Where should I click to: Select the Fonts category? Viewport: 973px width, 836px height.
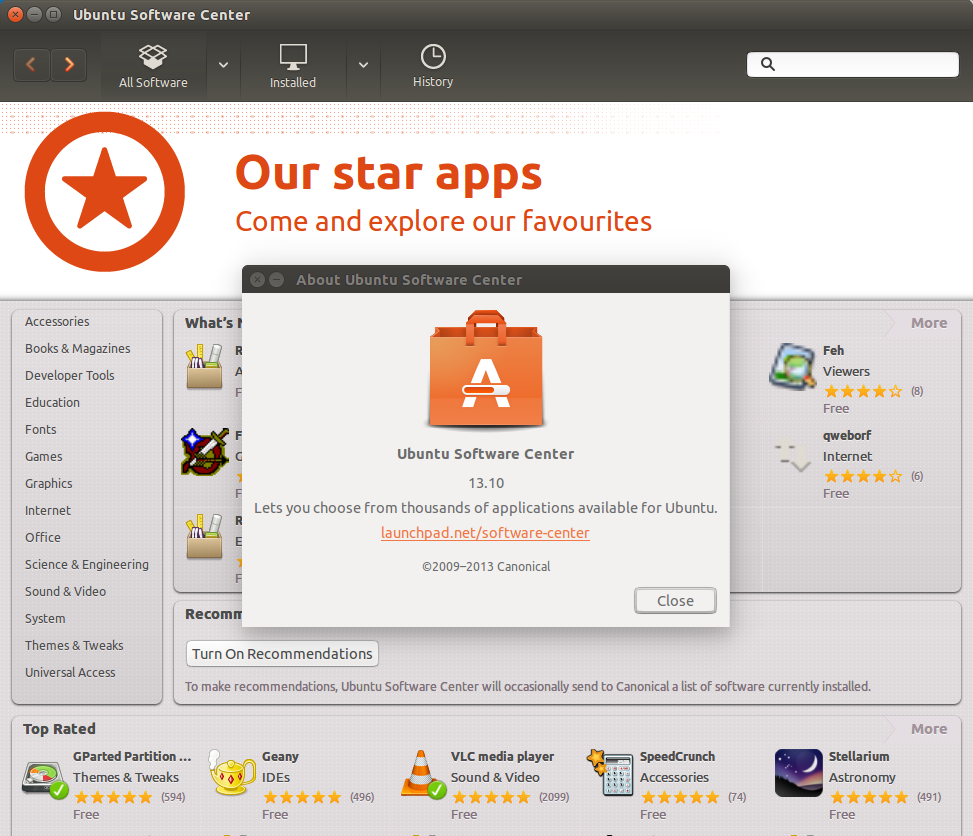[40, 429]
